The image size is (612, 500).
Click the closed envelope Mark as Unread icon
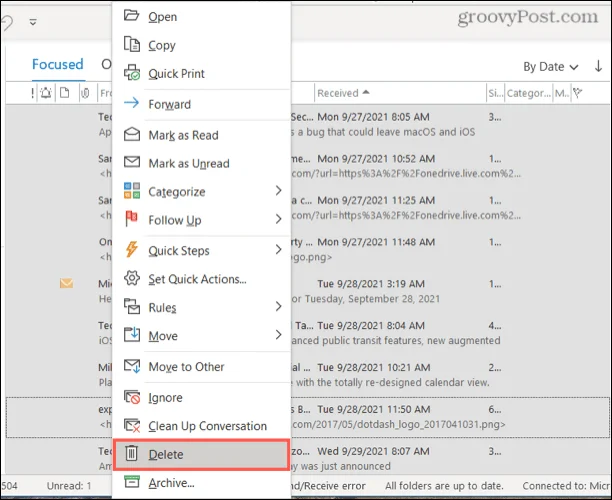coord(132,162)
